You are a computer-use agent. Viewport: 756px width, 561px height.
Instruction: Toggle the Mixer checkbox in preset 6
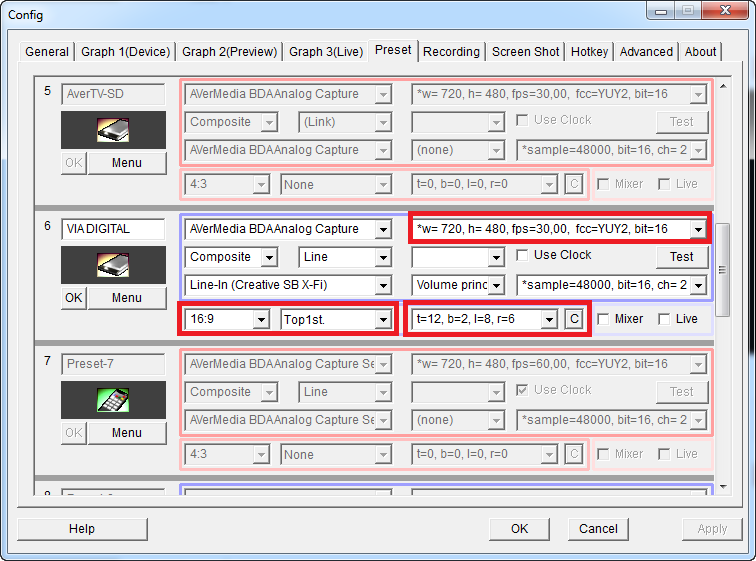coord(603,319)
